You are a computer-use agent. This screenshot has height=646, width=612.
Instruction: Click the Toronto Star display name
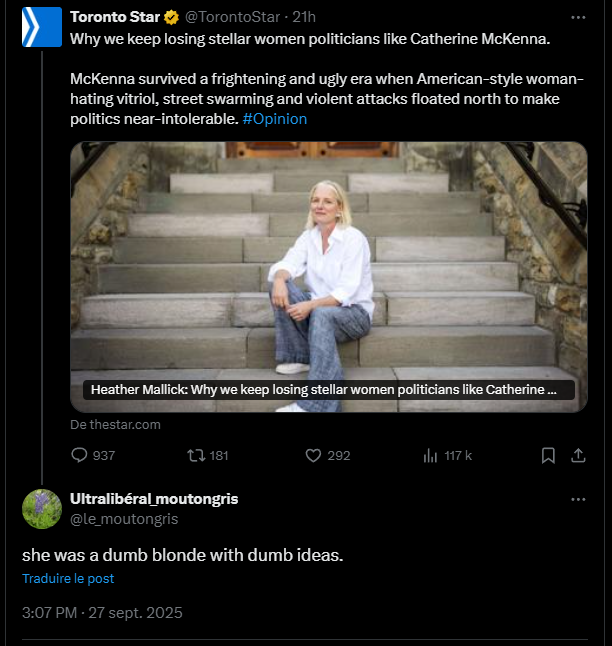click(x=115, y=18)
